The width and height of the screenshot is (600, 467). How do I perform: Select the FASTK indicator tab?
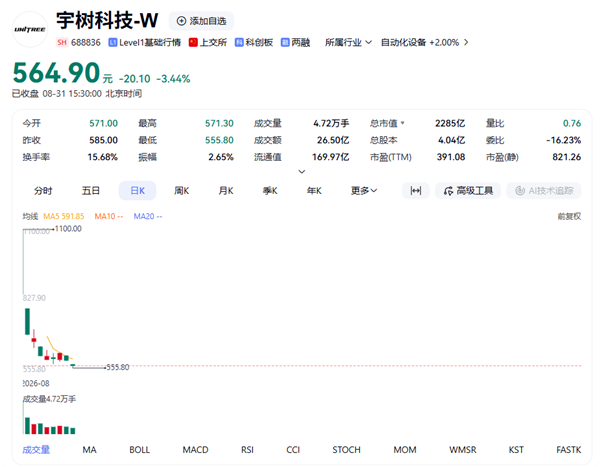coord(569,450)
